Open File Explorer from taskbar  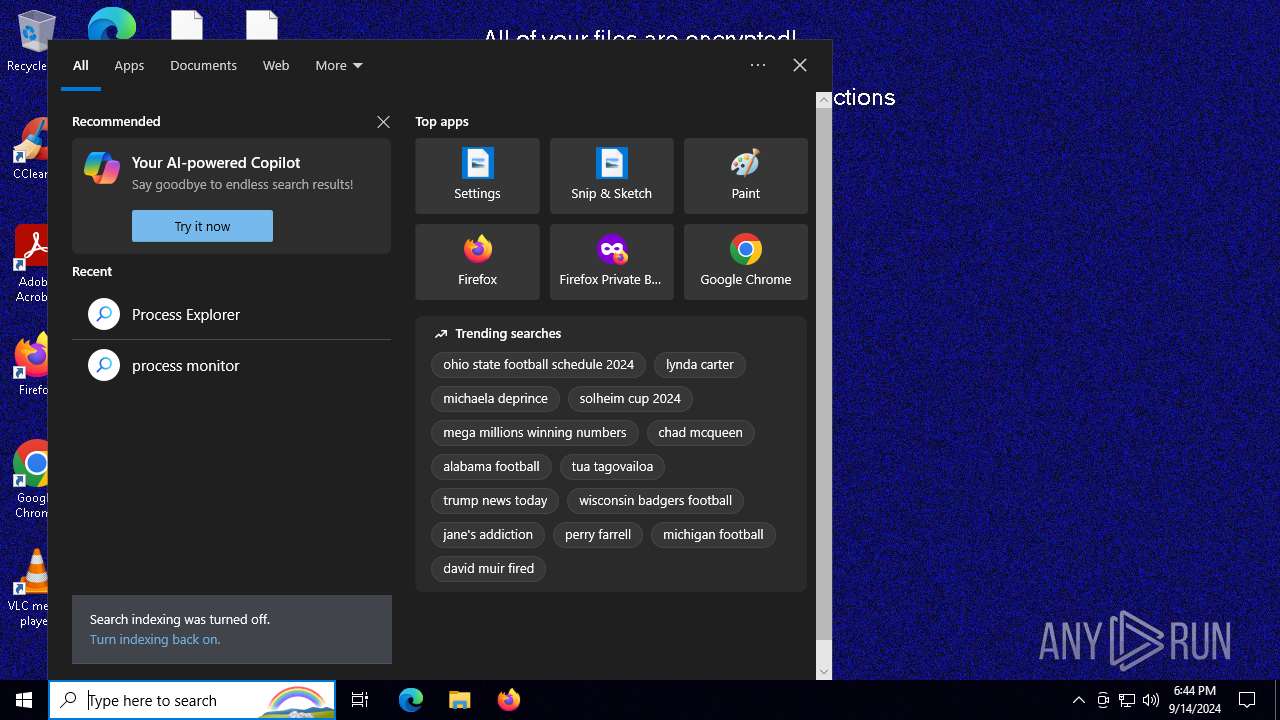(459, 700)
